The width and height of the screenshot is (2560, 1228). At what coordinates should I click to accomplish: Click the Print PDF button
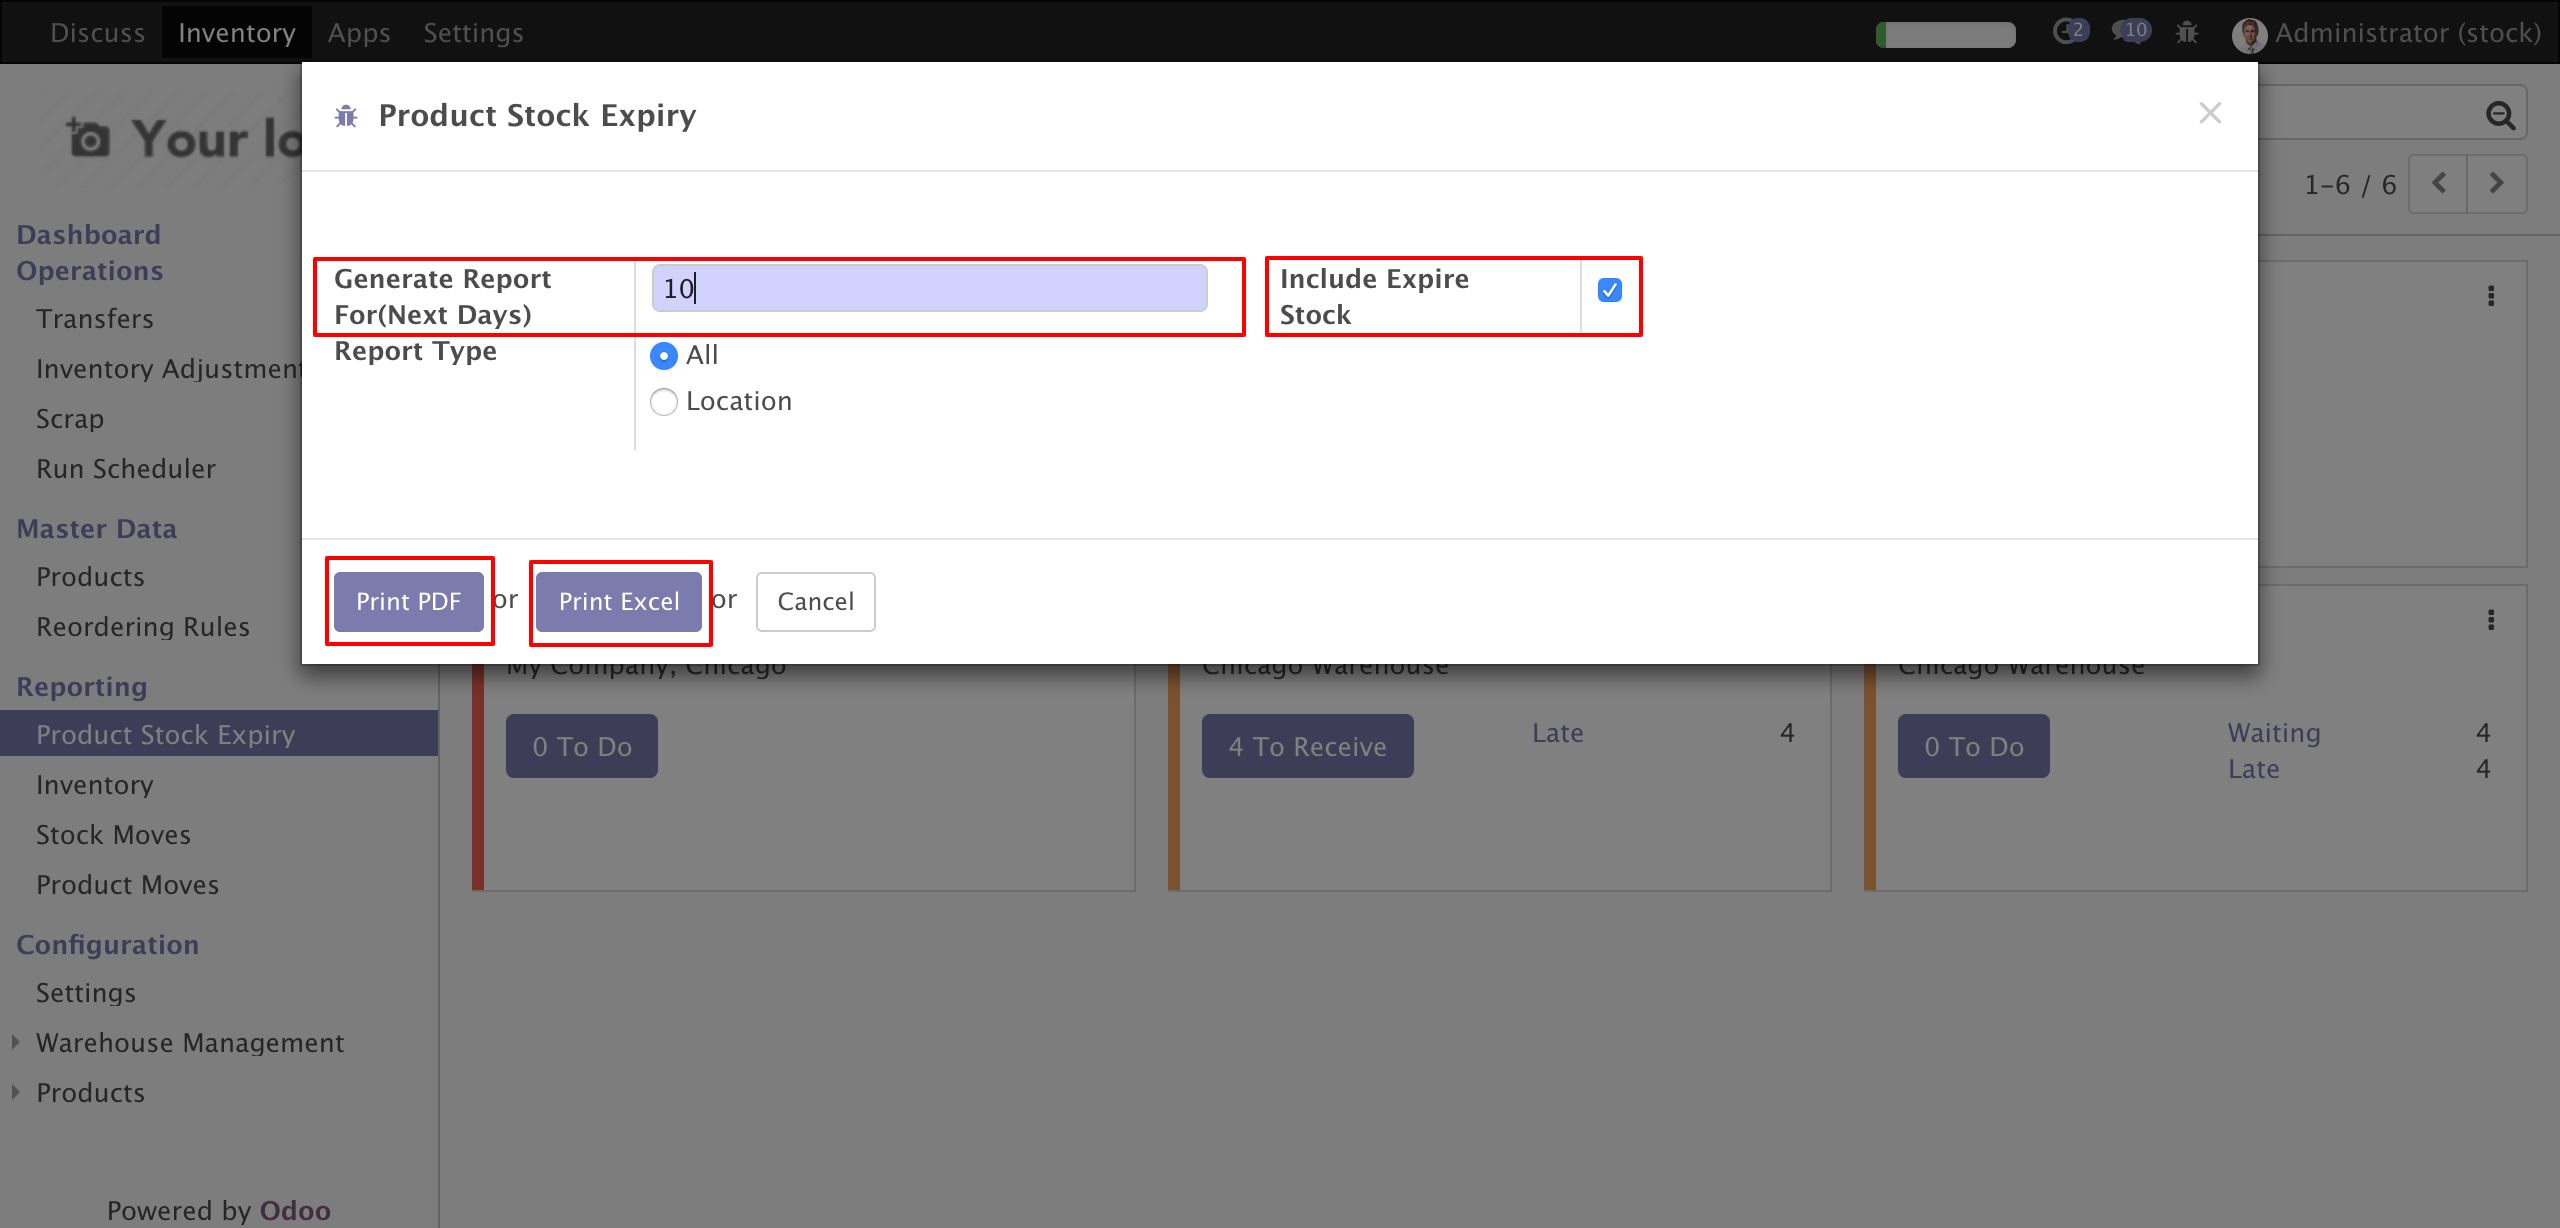coord(409,601)
